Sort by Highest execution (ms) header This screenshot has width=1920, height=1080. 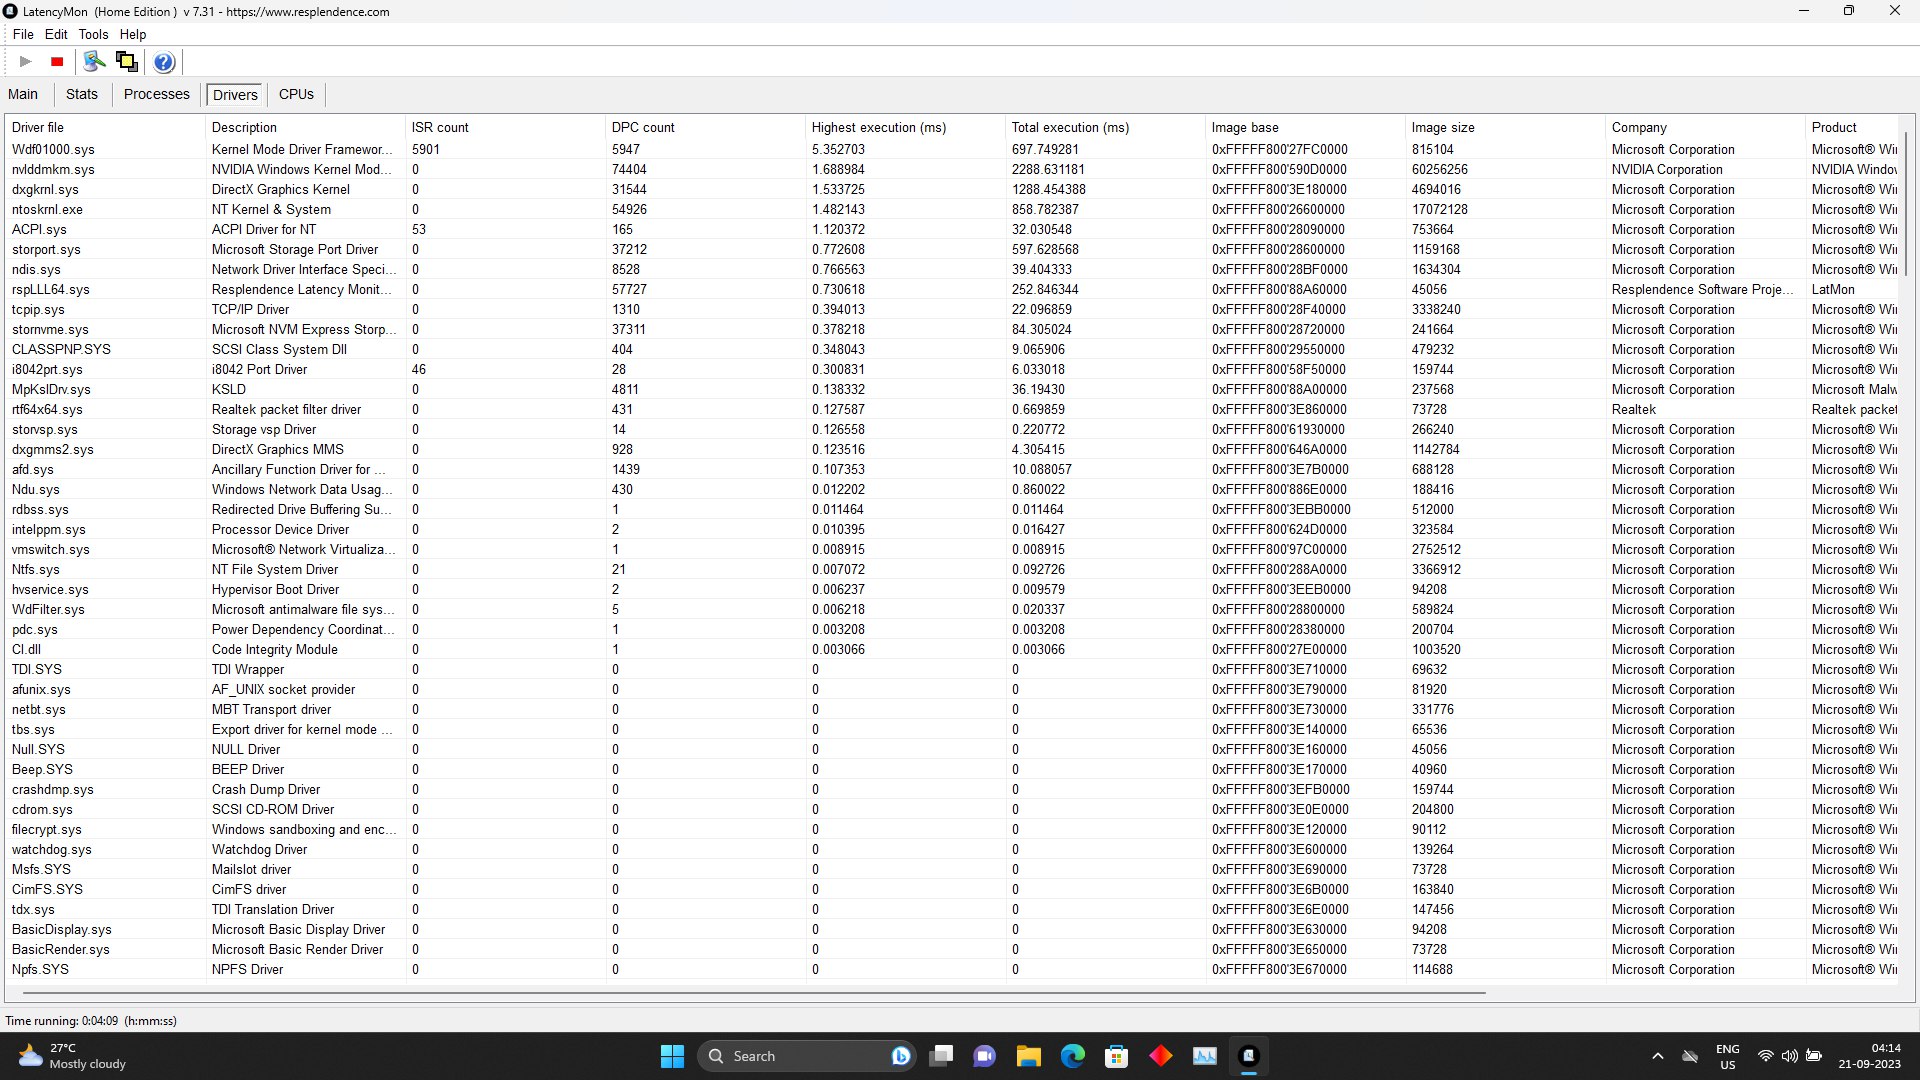905,127
